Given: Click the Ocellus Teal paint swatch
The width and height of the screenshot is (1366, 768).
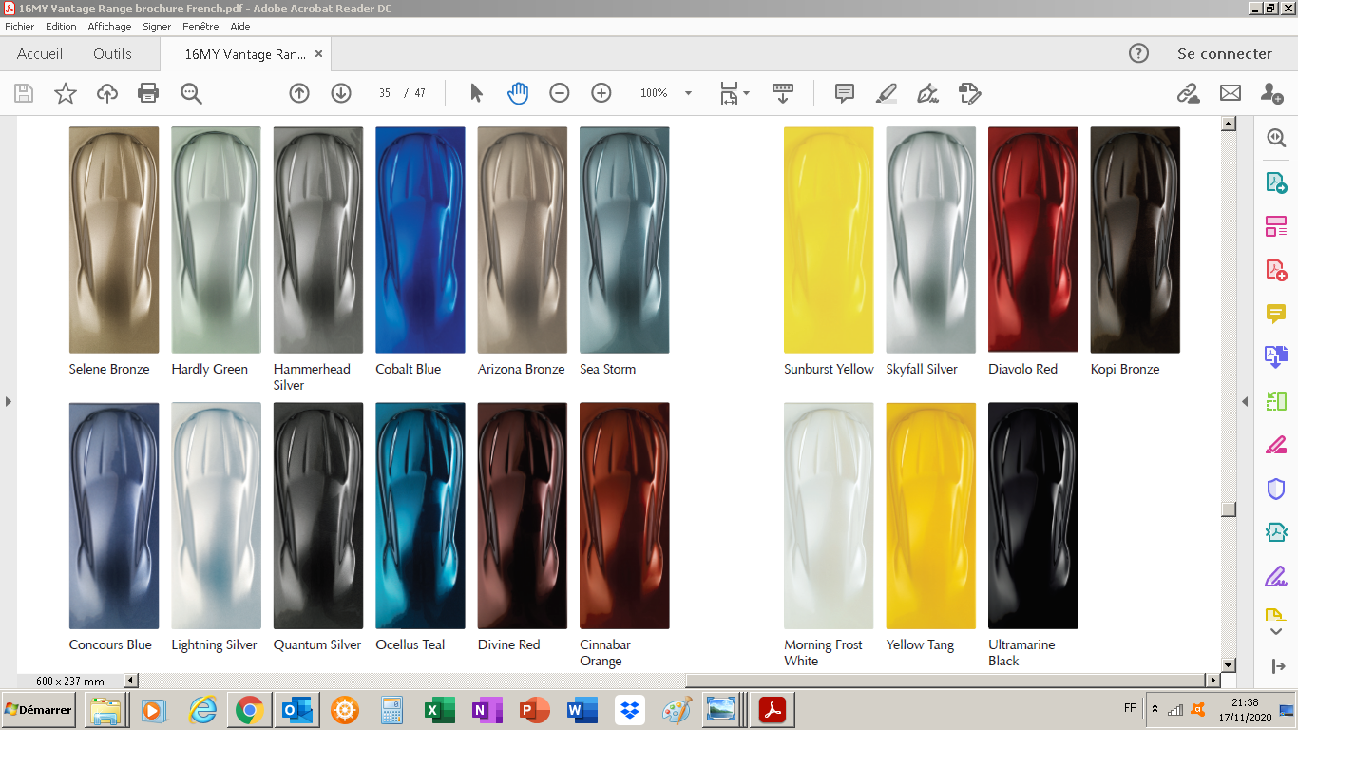Looking at the screenshot, I should coord(420,516).
